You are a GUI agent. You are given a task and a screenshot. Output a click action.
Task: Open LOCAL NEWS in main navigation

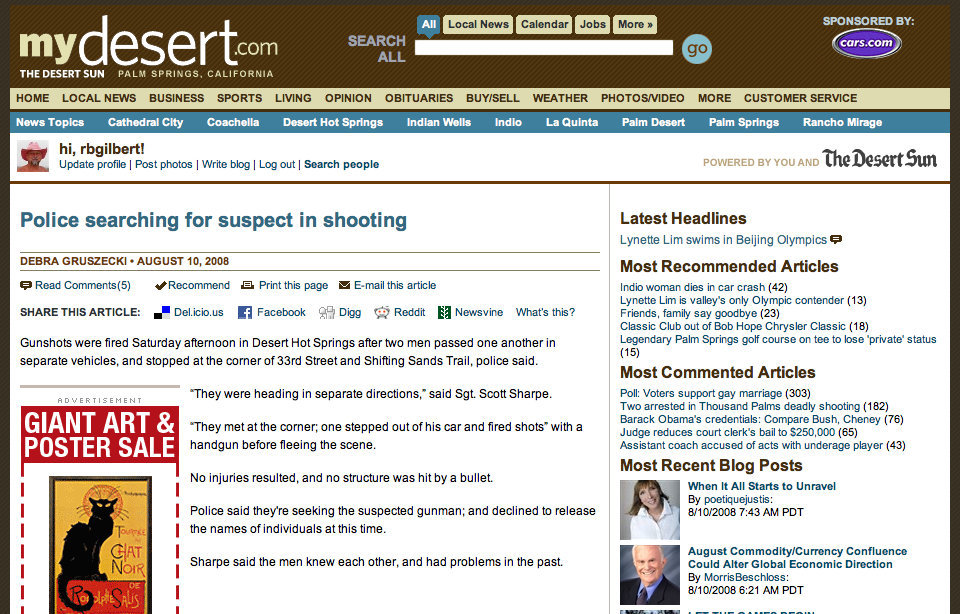(99, 98)
